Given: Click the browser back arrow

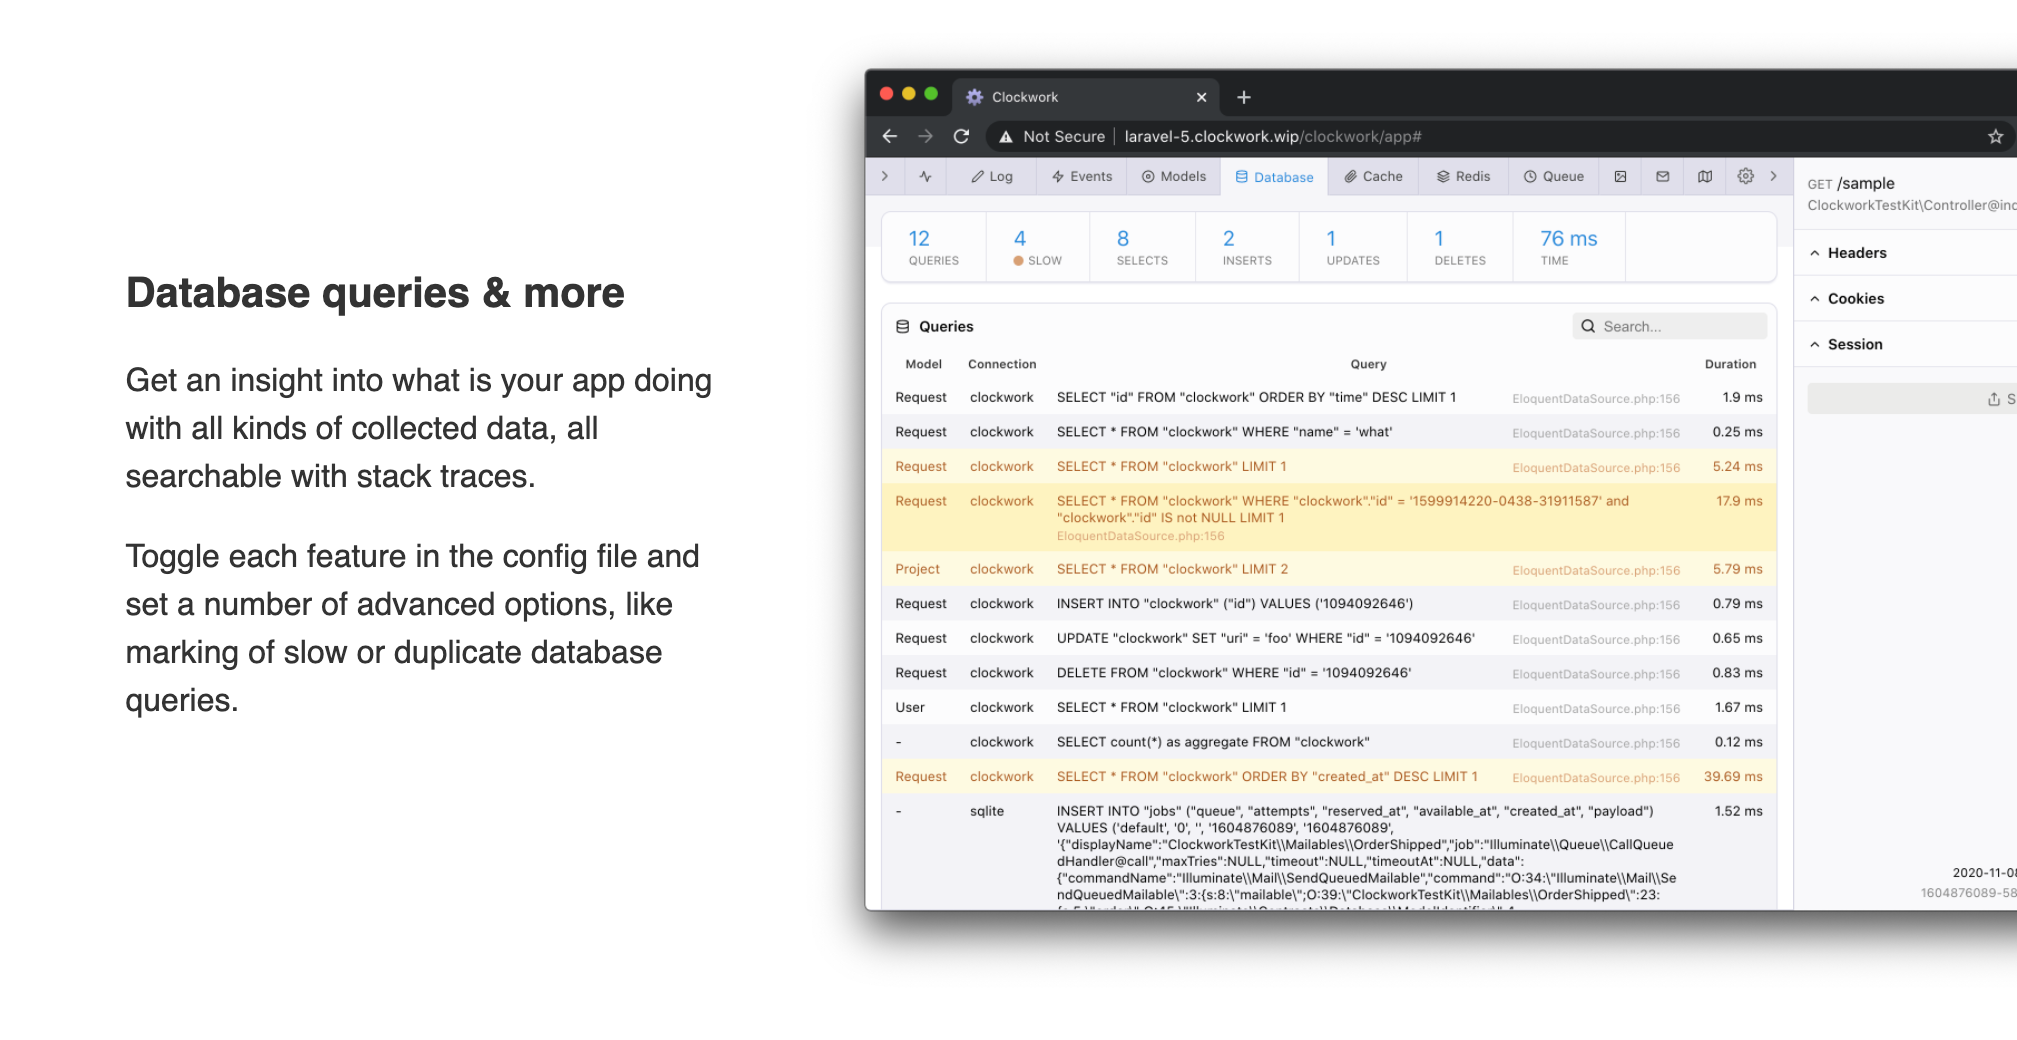Looking at the screenshot, I should point(889,136).
